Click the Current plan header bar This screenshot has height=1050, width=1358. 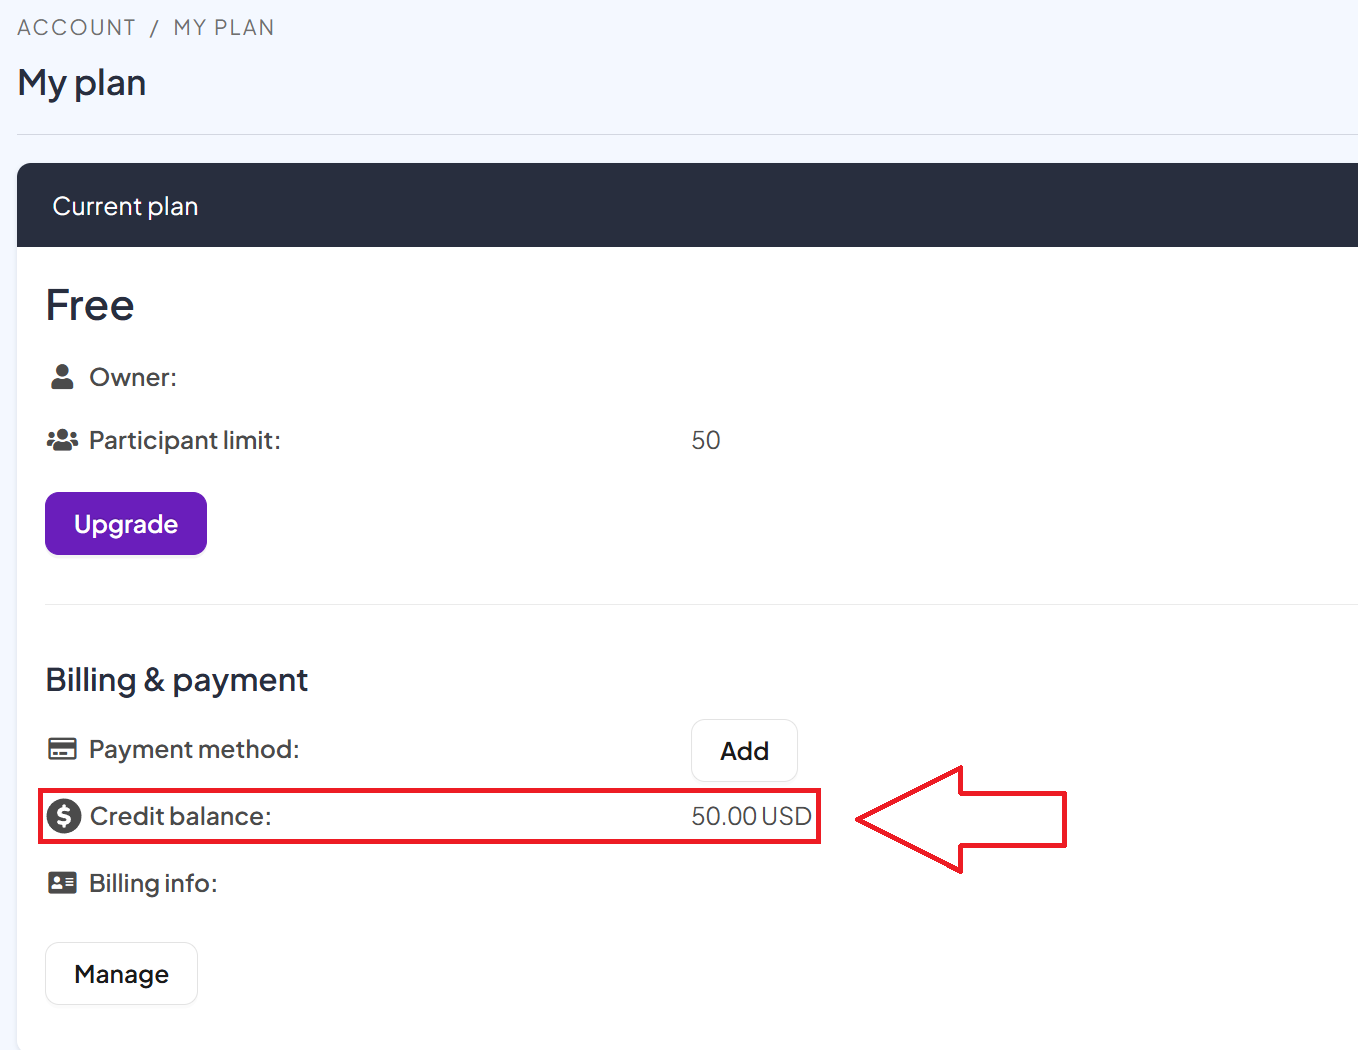(x=687, y=206)
